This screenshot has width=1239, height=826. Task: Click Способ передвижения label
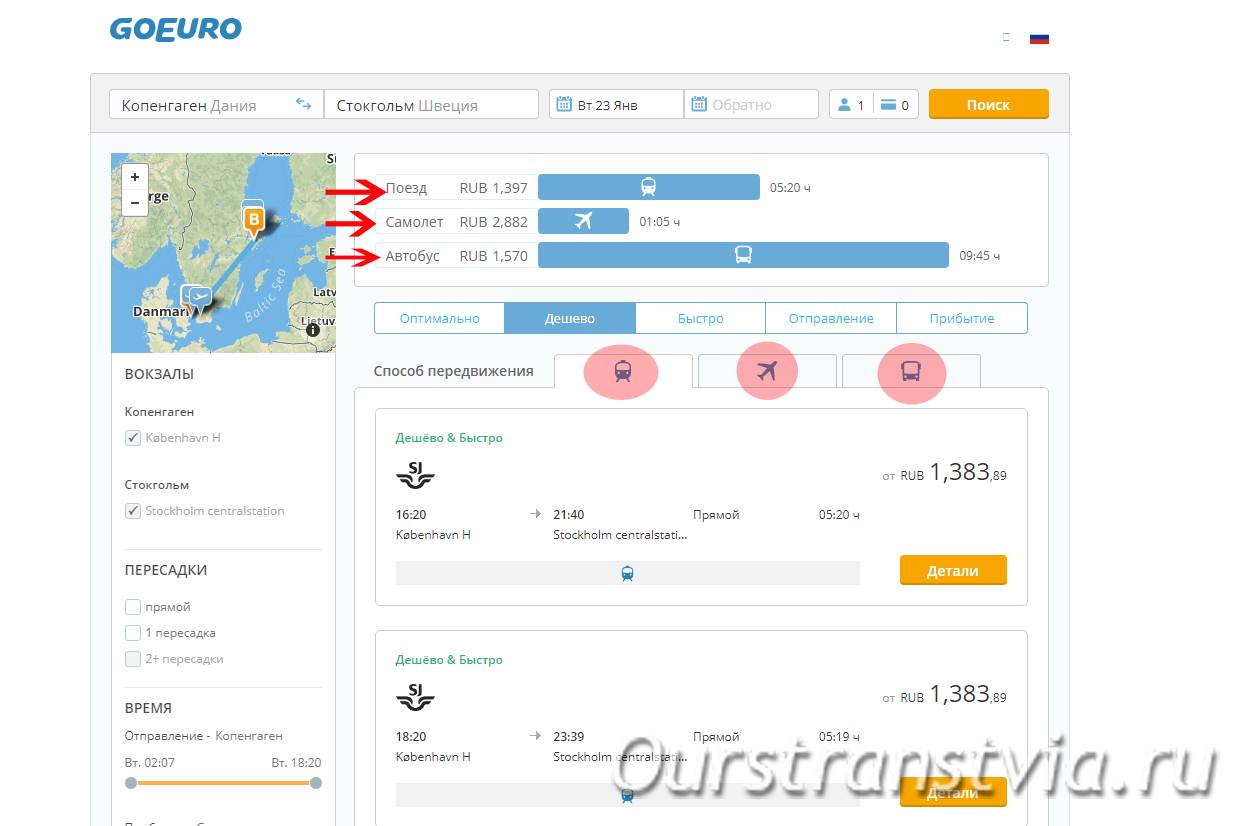coord(453,370)
